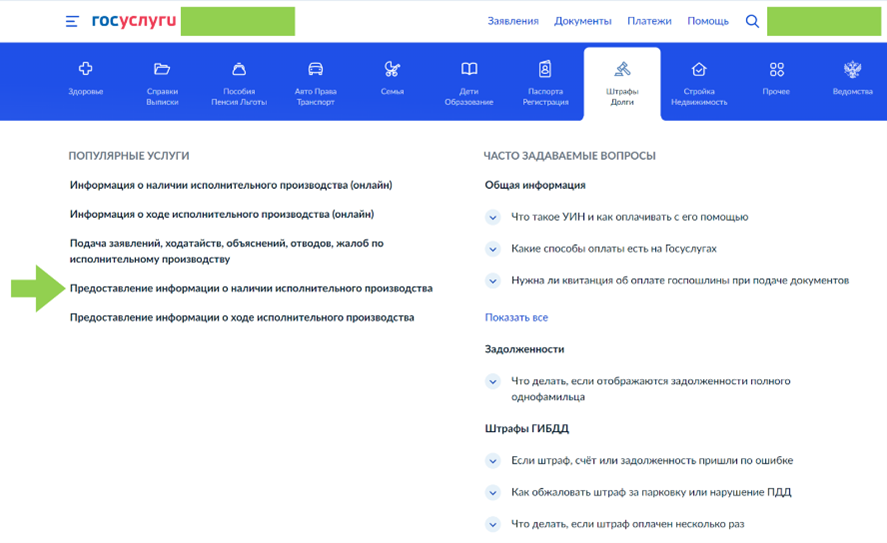
Task: Expand the question about payment methods on Госуслуги
Action: click(492, 249)
